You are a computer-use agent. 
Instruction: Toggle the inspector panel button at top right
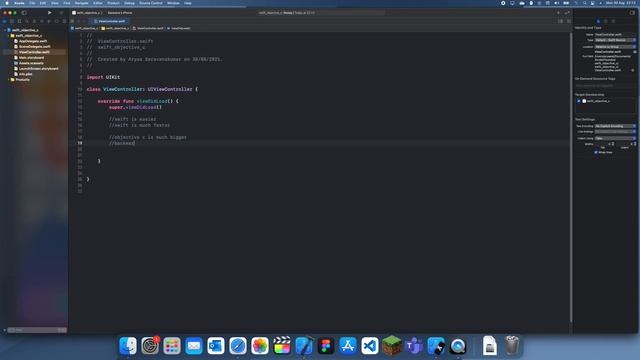click(632, 13)
